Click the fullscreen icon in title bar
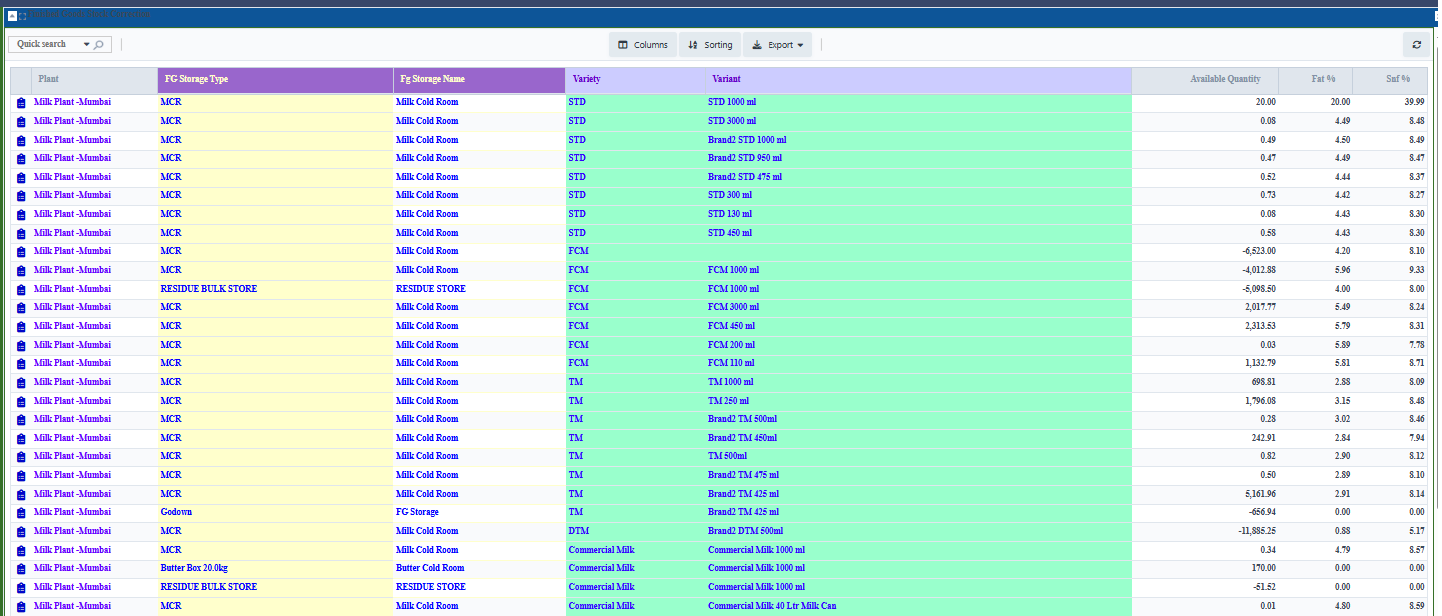The image size is (1442, 616). tap(23, 16)
